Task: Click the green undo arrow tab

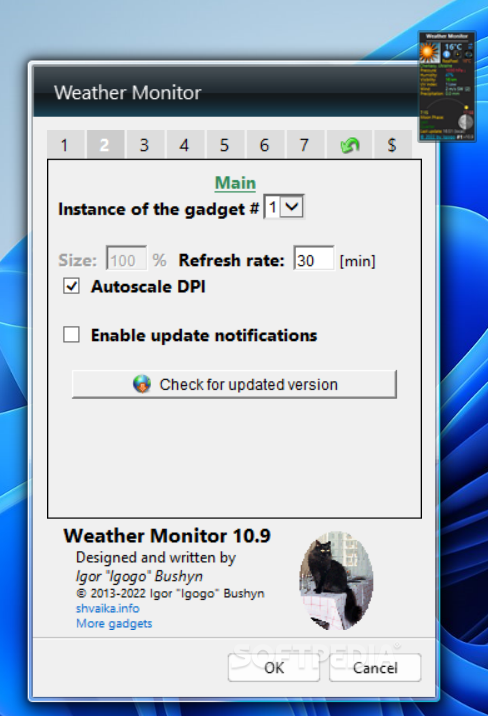Action: point(350,145)
